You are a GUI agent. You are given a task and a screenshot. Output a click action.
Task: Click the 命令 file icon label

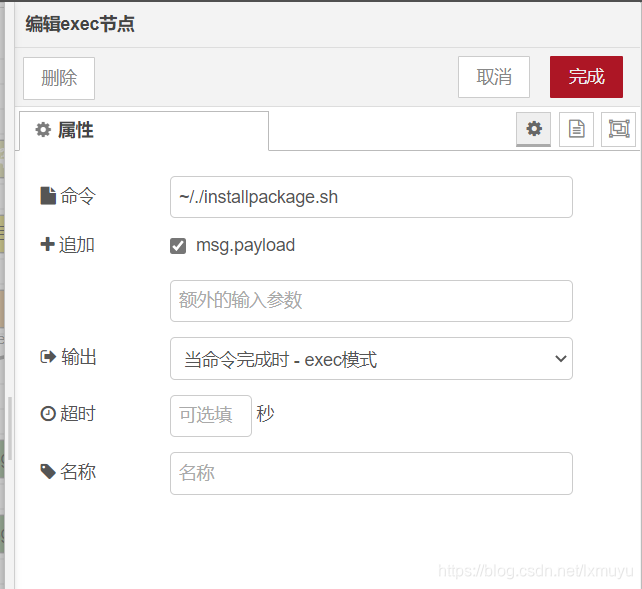pyautogui.click(x=48, y=196)
